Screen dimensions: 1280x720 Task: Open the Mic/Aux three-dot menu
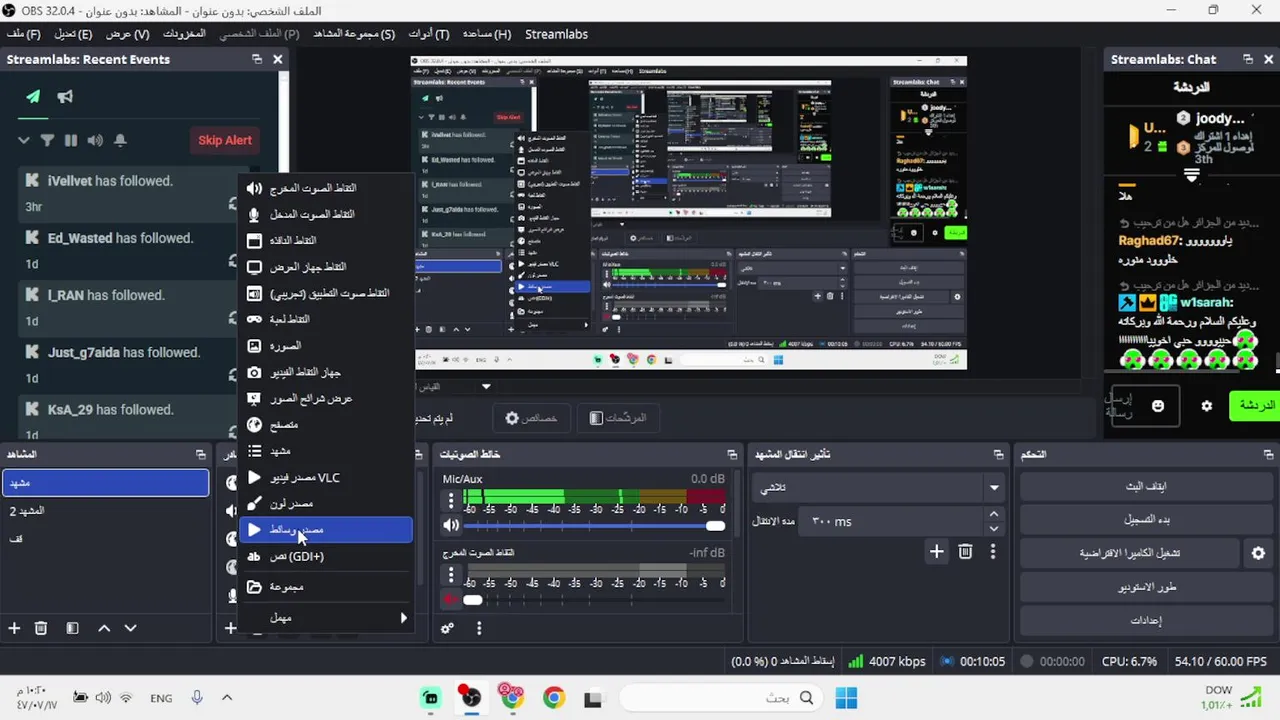(451, 501)
